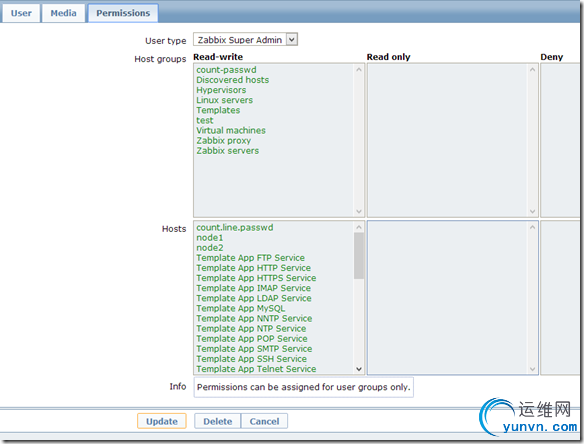Select Template App POP Service
This screenshot has width=584, height=444.
(252, 339)
